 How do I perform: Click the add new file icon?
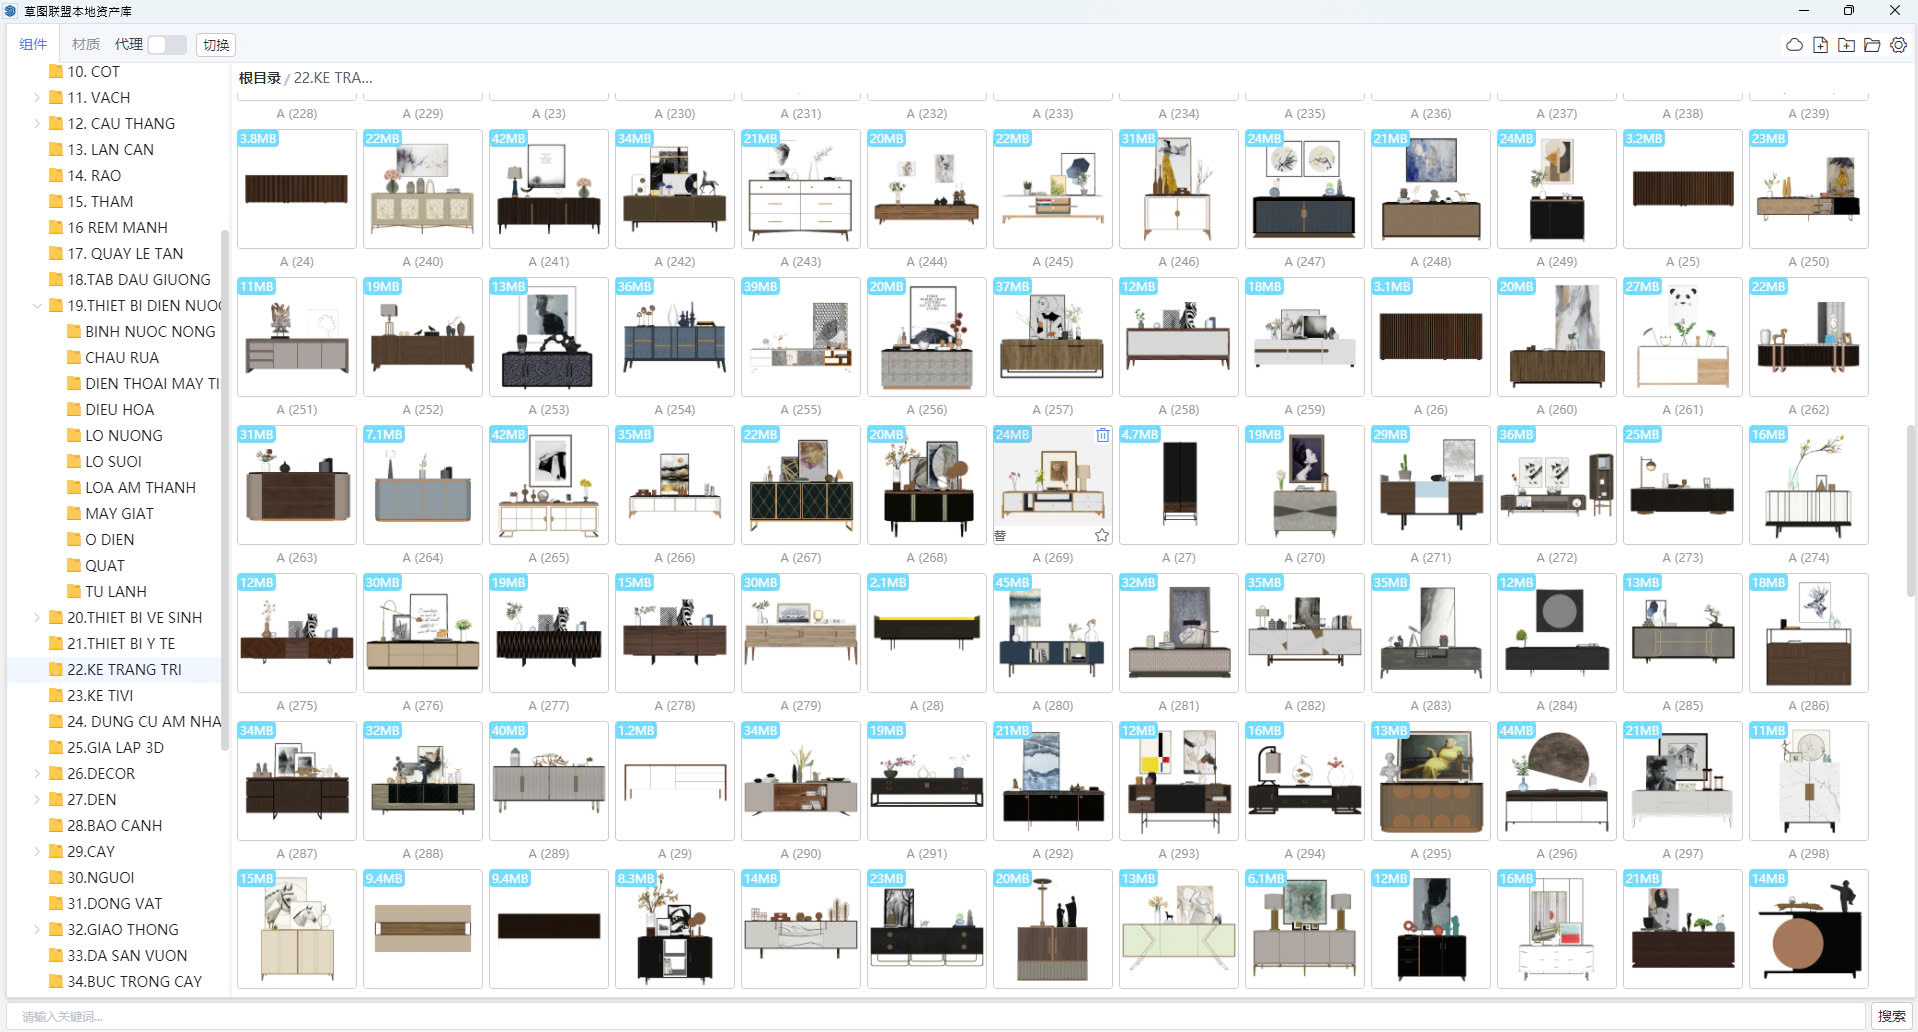click(1820, 45)
